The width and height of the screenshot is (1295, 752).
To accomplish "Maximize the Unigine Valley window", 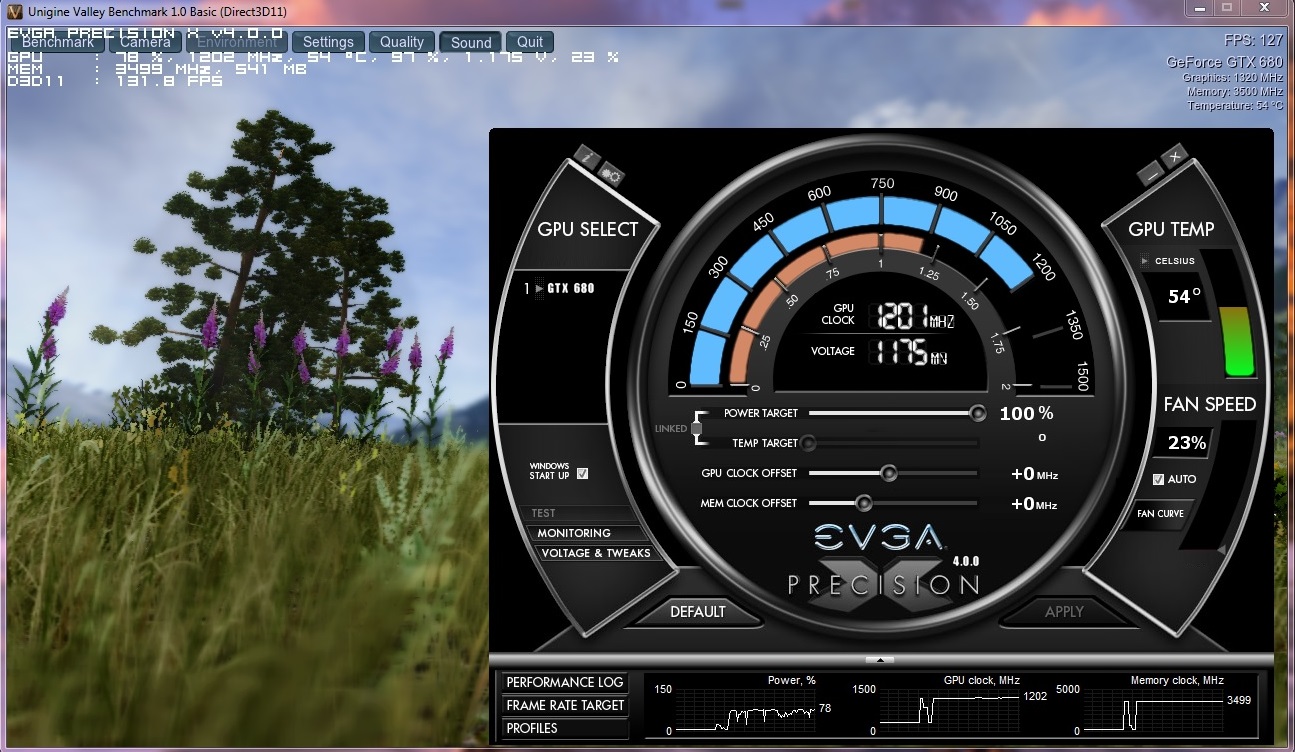I will 1228,8.
